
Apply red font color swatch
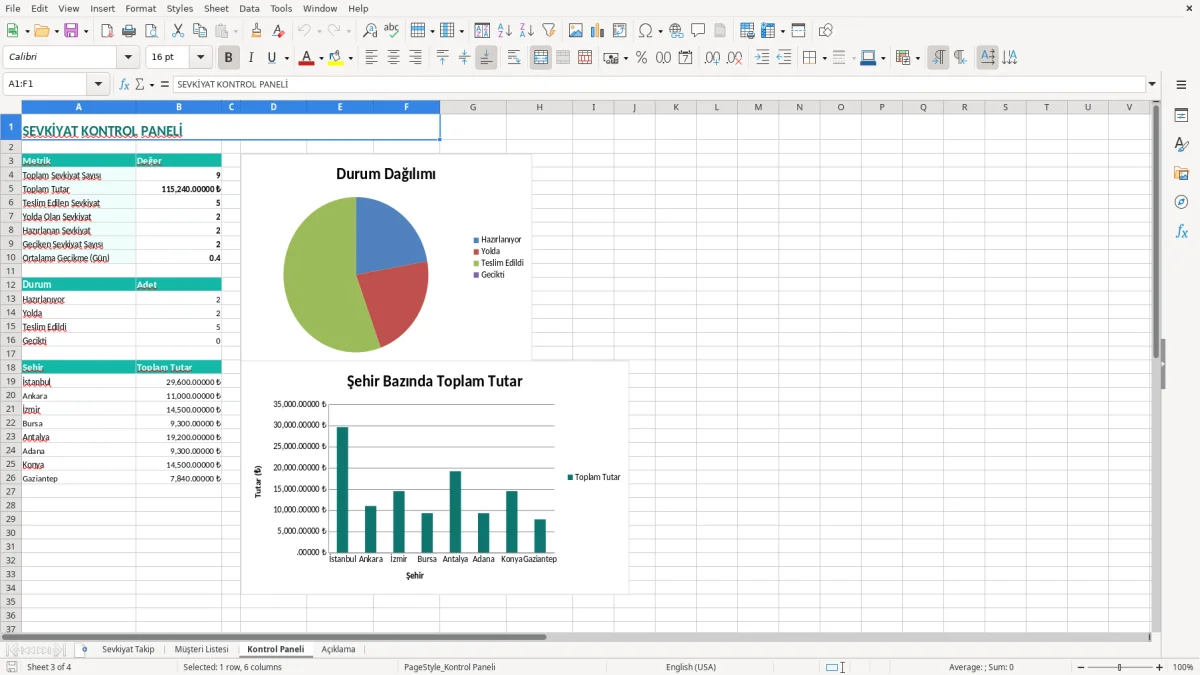click(306, 58)
